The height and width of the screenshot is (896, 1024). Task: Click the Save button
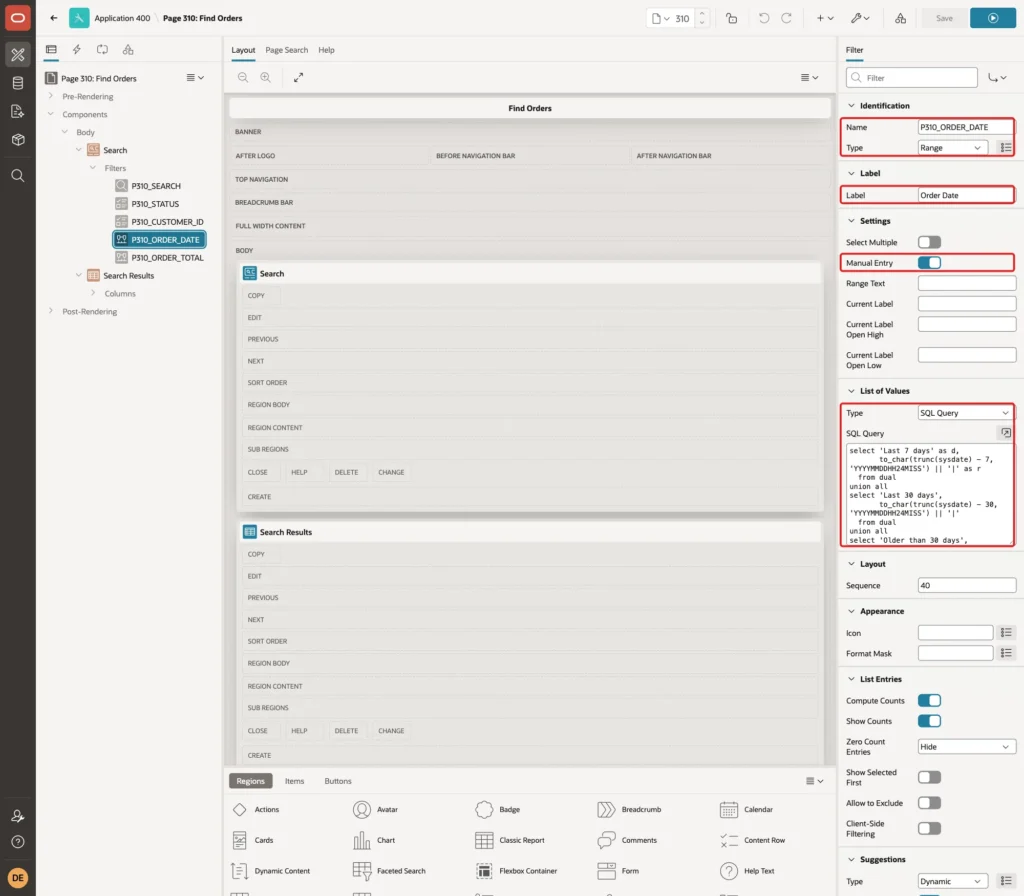click(x=944, y=18)
